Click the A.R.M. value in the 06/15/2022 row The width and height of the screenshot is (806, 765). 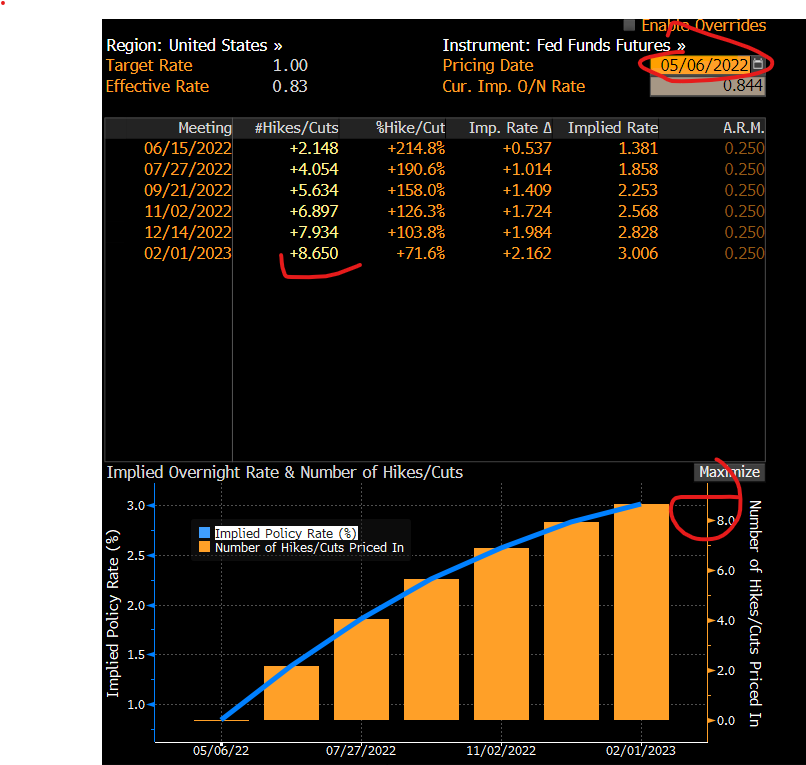coord(744,149)
